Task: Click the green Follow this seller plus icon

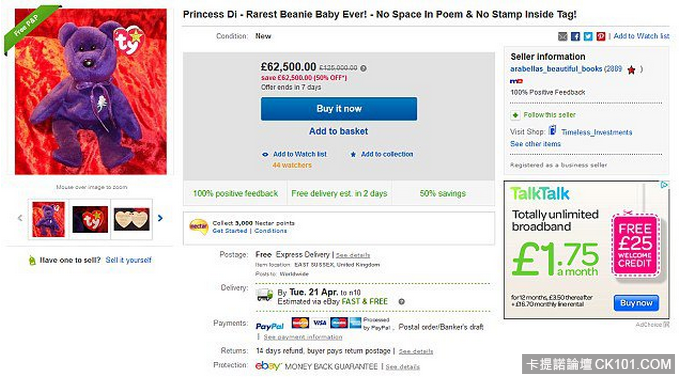Action: point(515,115)
